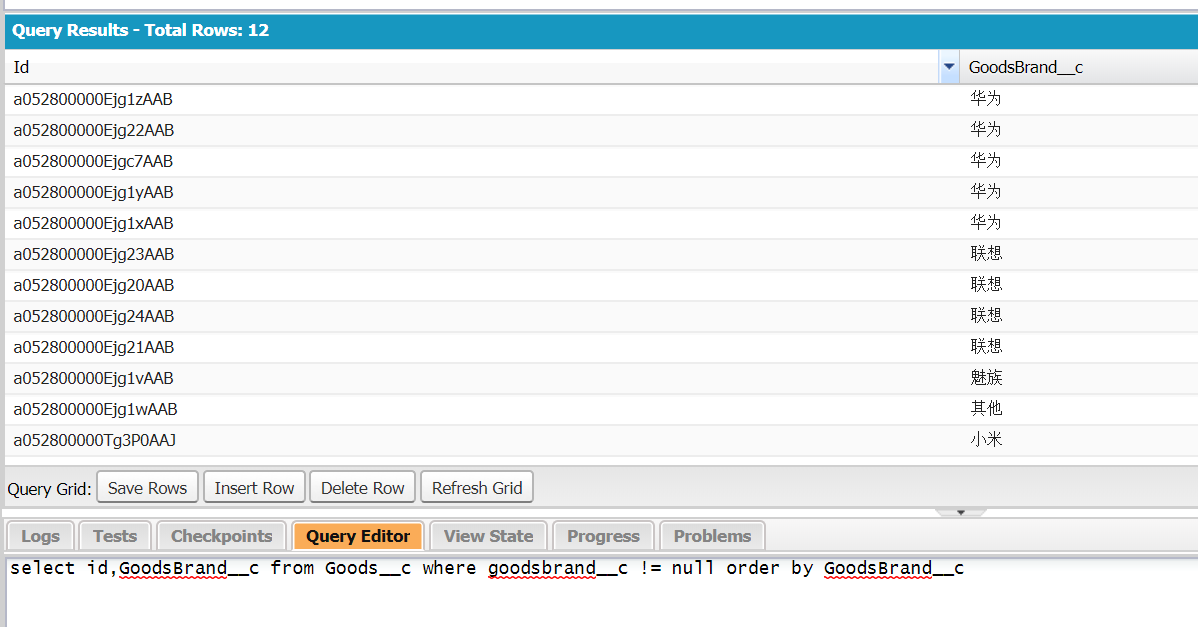Select row a052800000Ejg21AAB
The width and height of the screenshot is (1198, 627).
coord(601,347)
